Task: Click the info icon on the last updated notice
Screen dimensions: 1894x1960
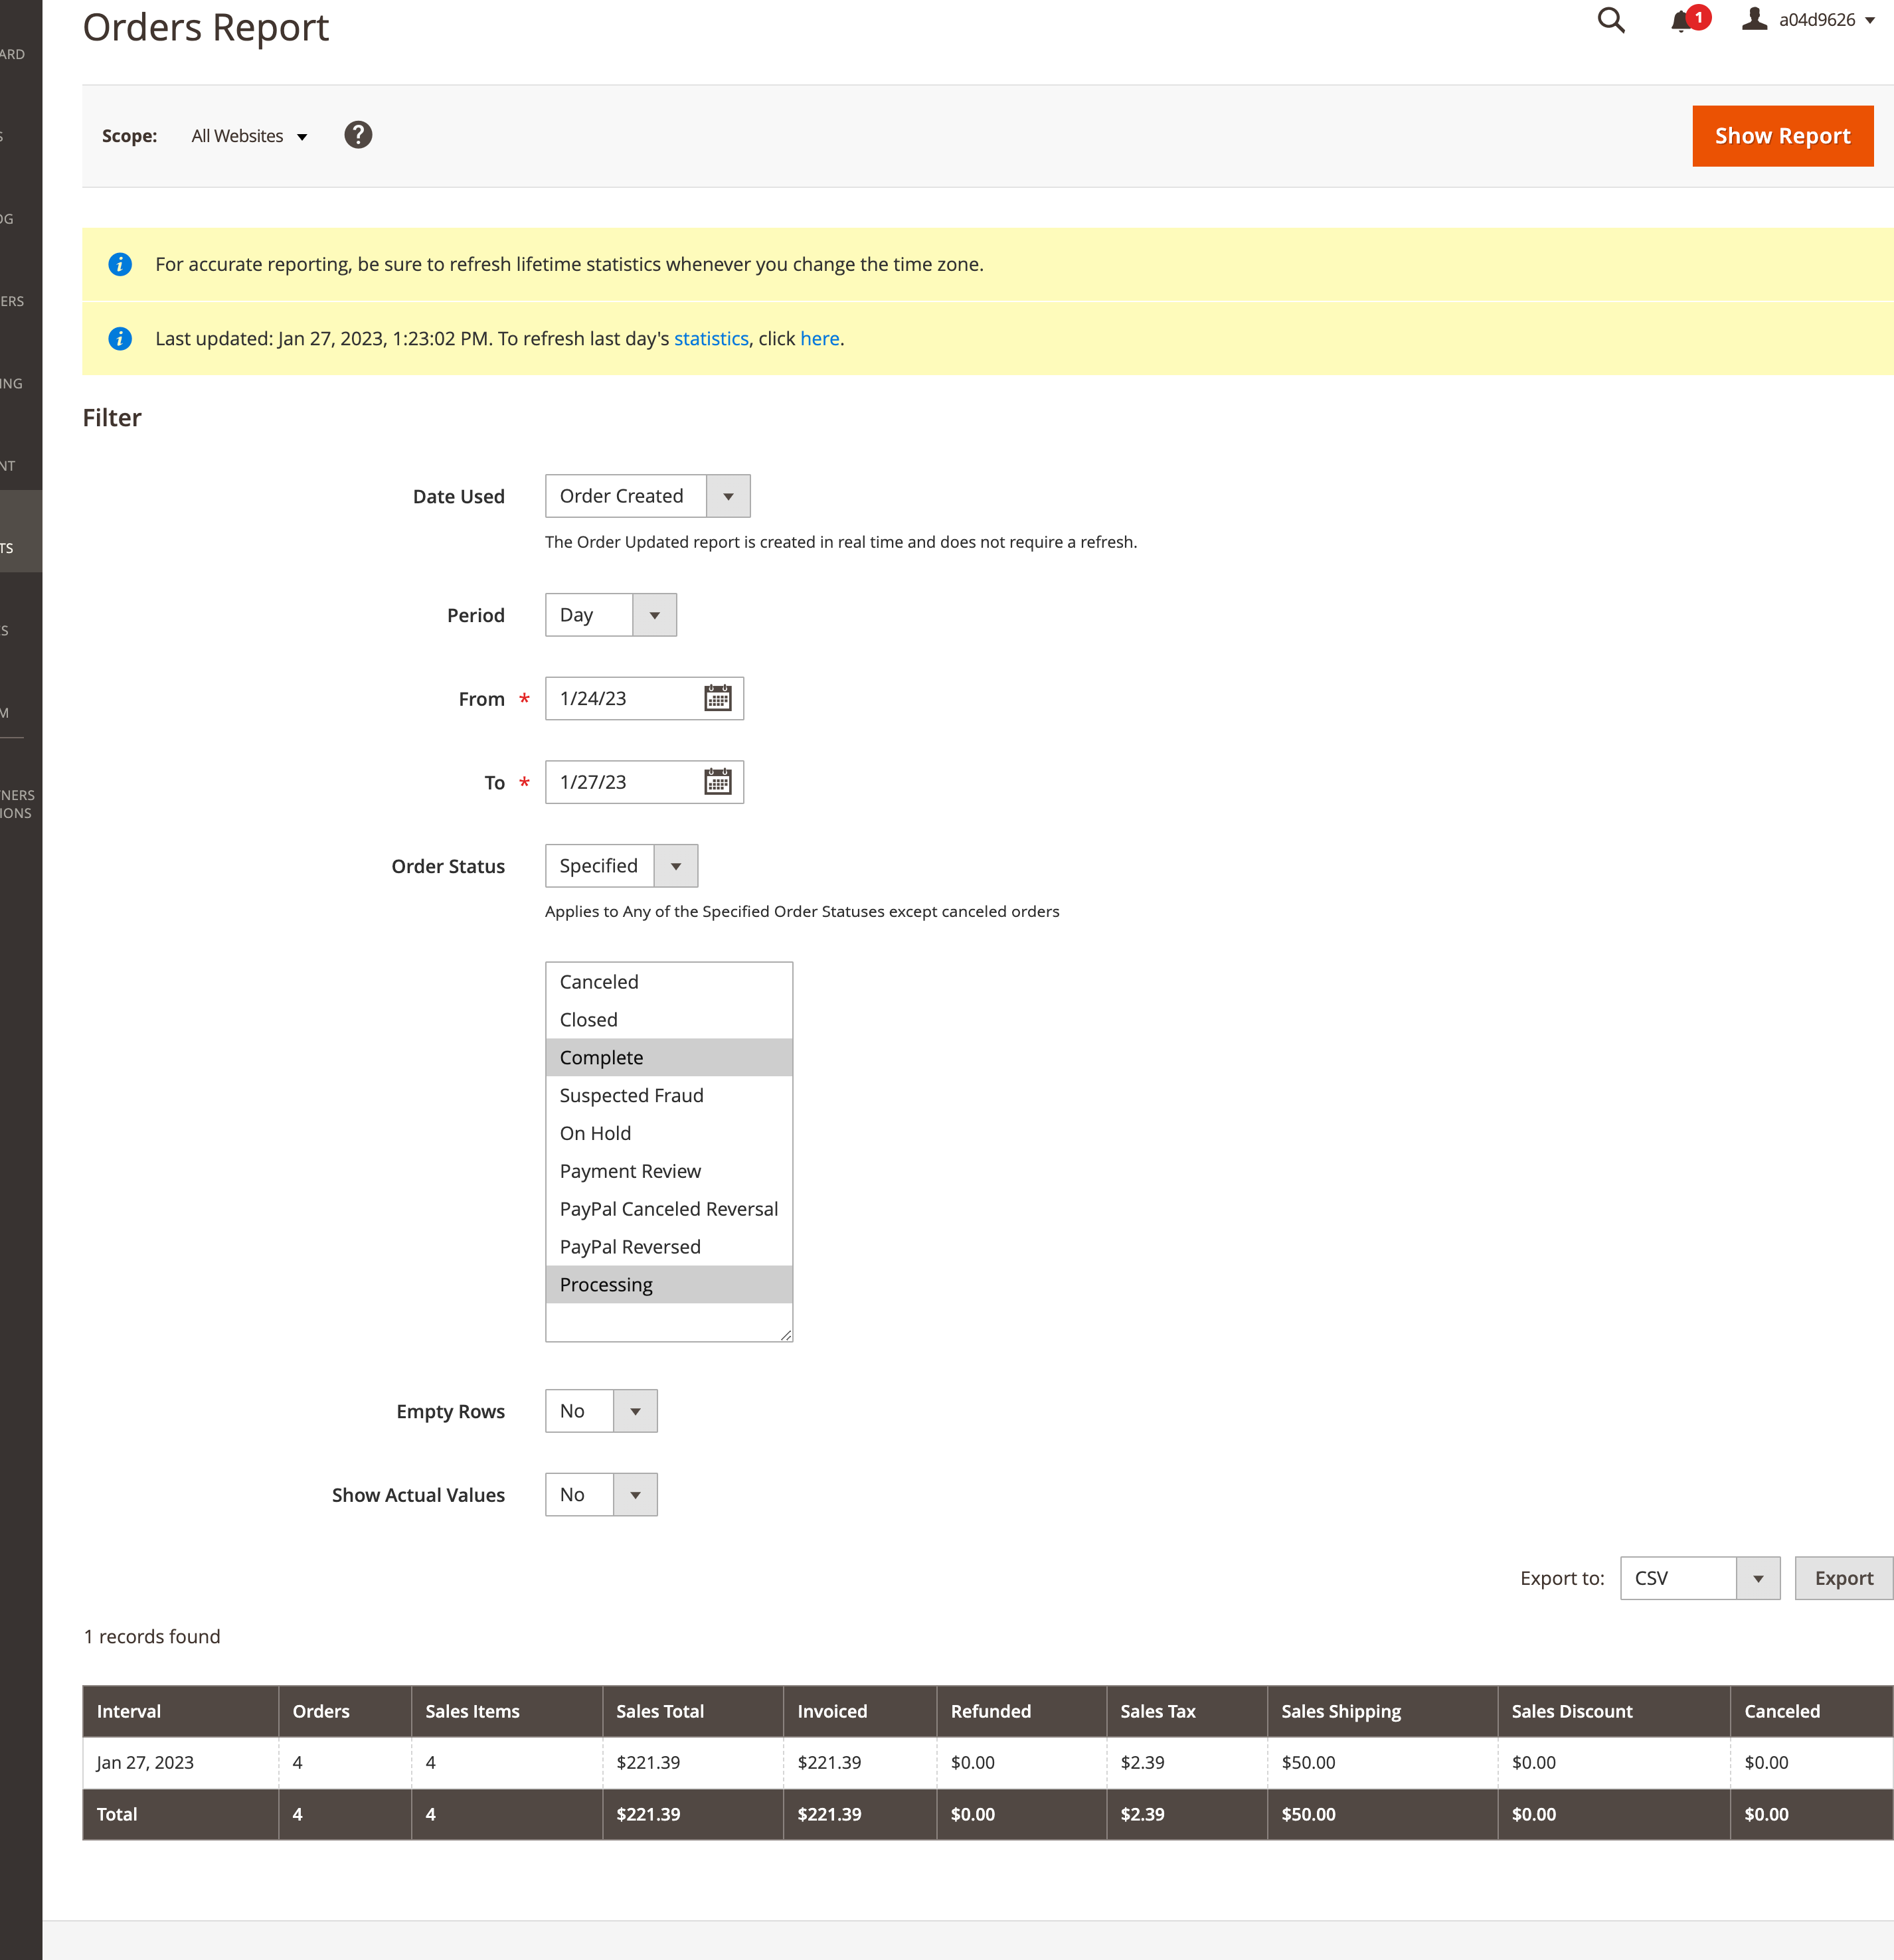Action: pyautogui.click(x=120, y=338)
